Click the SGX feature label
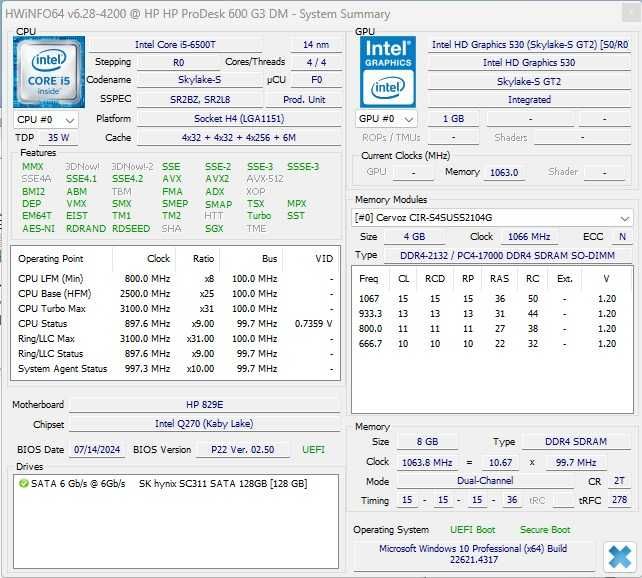This screenshot has width=642, height=578. click(214, 228)
